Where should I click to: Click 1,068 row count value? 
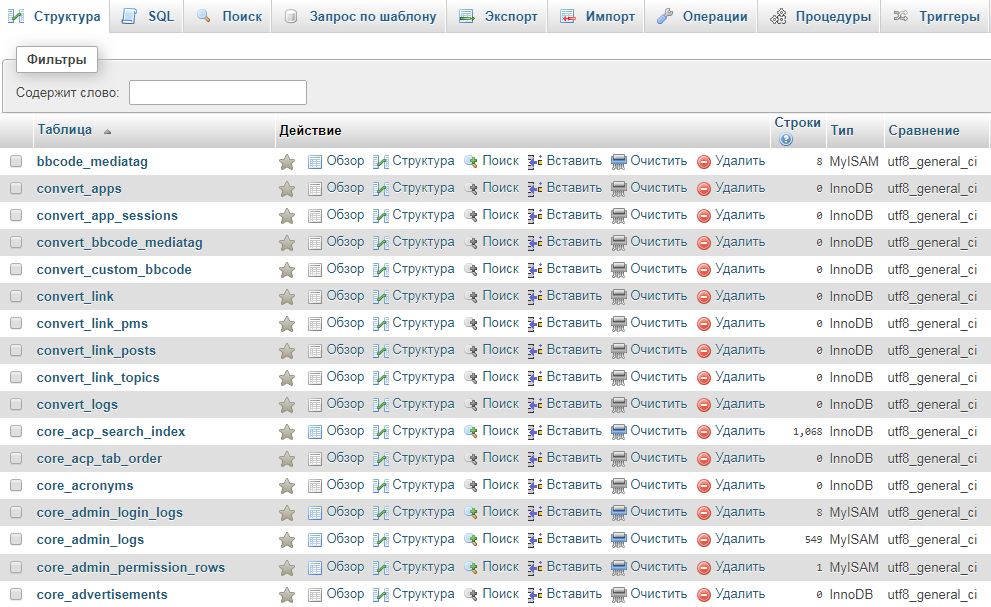808,432
